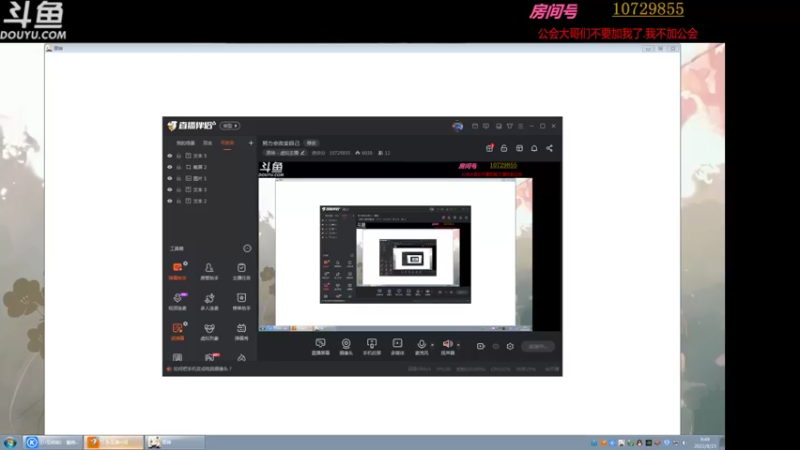The image size is (800, 450).
Task: Click the category edit pill under room title
Action: click(285, 153)
